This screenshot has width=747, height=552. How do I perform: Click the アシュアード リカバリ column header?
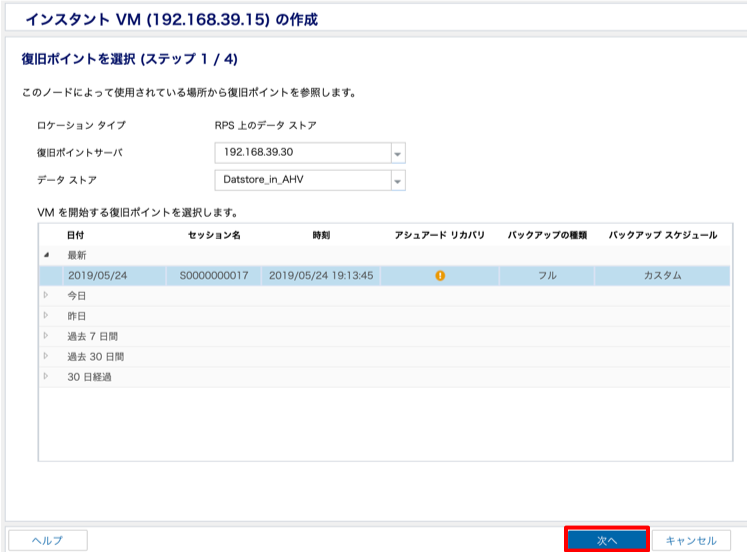point(440,235)
